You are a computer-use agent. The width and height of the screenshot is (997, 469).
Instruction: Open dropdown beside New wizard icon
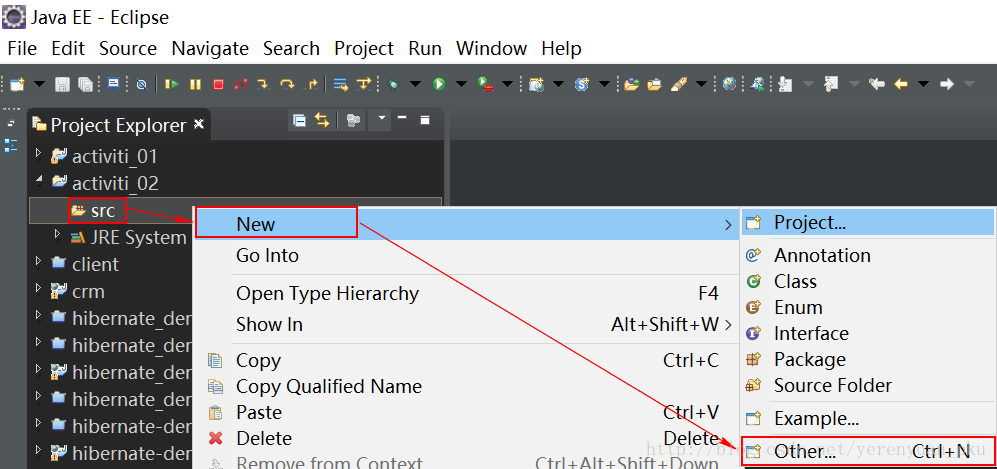39,84
